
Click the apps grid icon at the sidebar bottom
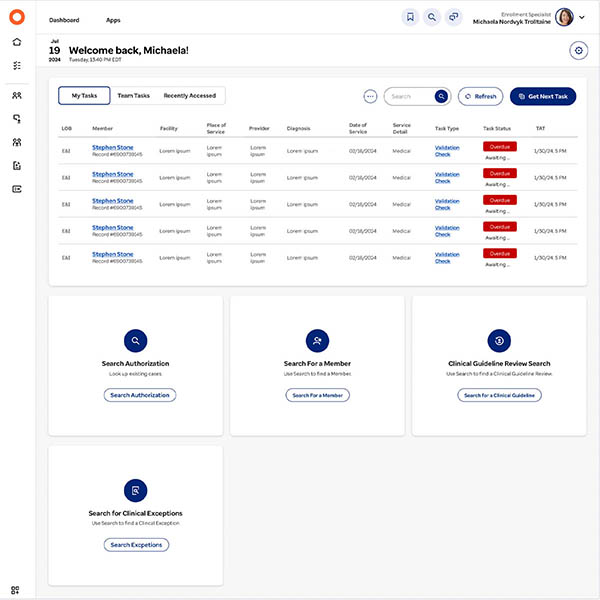[17, 590]
